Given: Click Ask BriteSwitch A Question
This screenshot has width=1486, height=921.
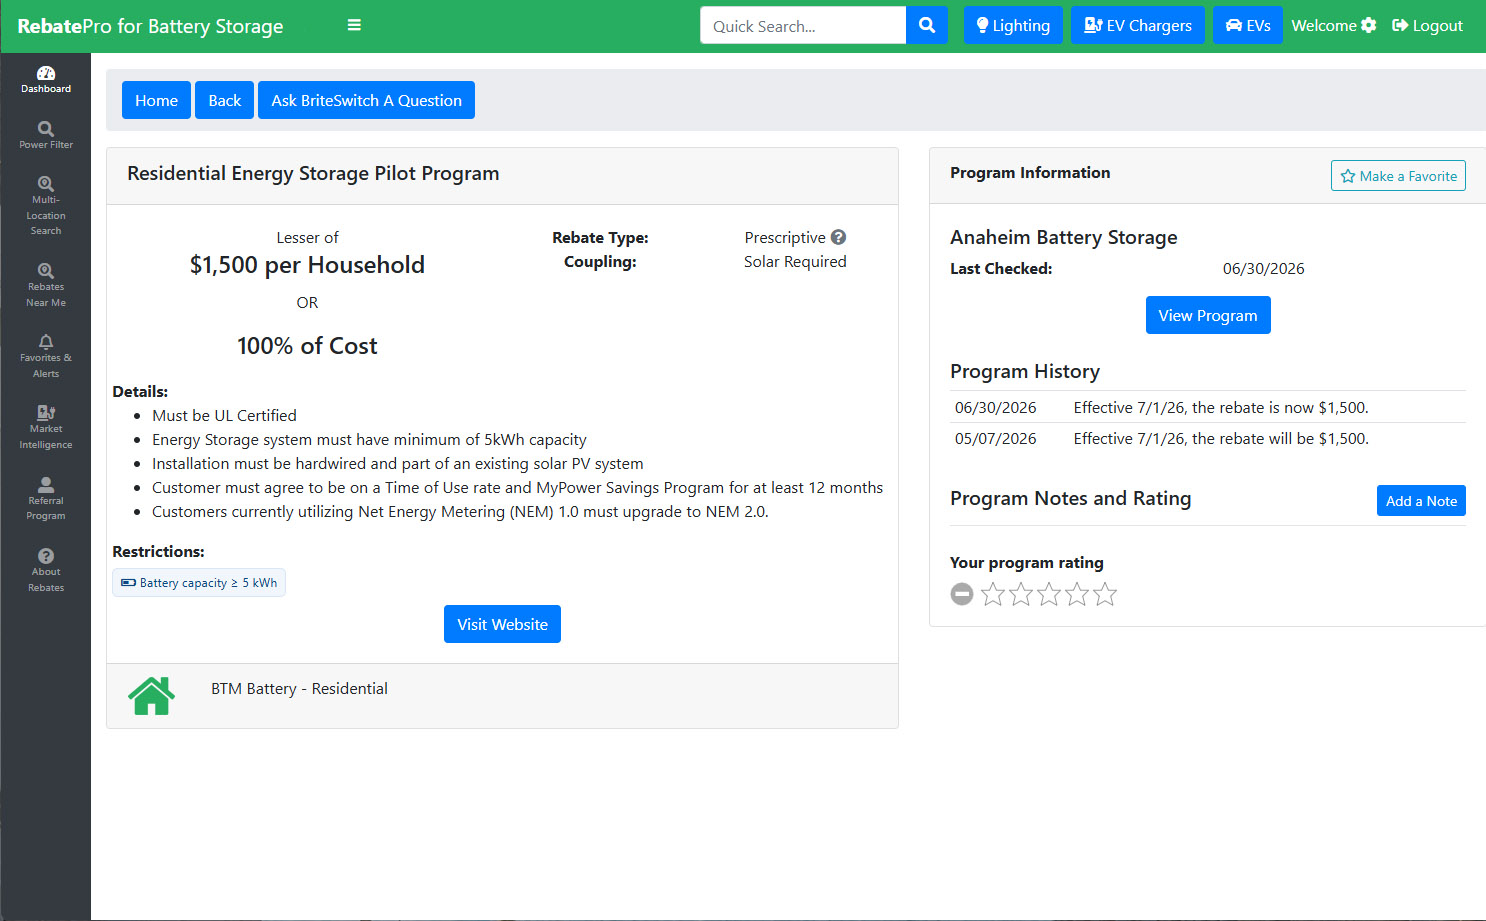Looking at the screenshot, I should (x=366, y=100).
